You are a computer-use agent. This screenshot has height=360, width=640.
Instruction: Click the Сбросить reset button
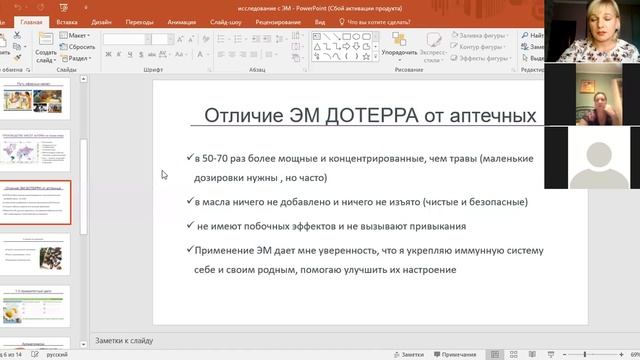[x=77, y=47]
